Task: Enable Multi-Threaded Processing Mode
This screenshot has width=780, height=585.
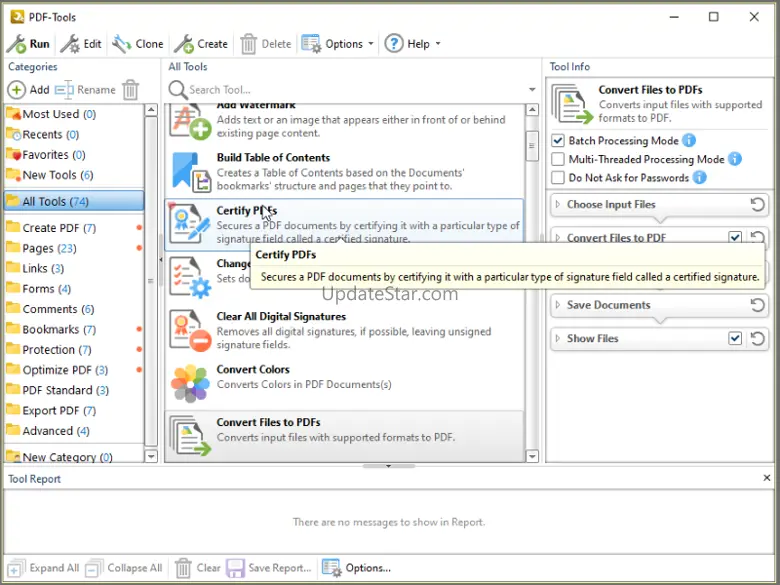Action: 559,159
